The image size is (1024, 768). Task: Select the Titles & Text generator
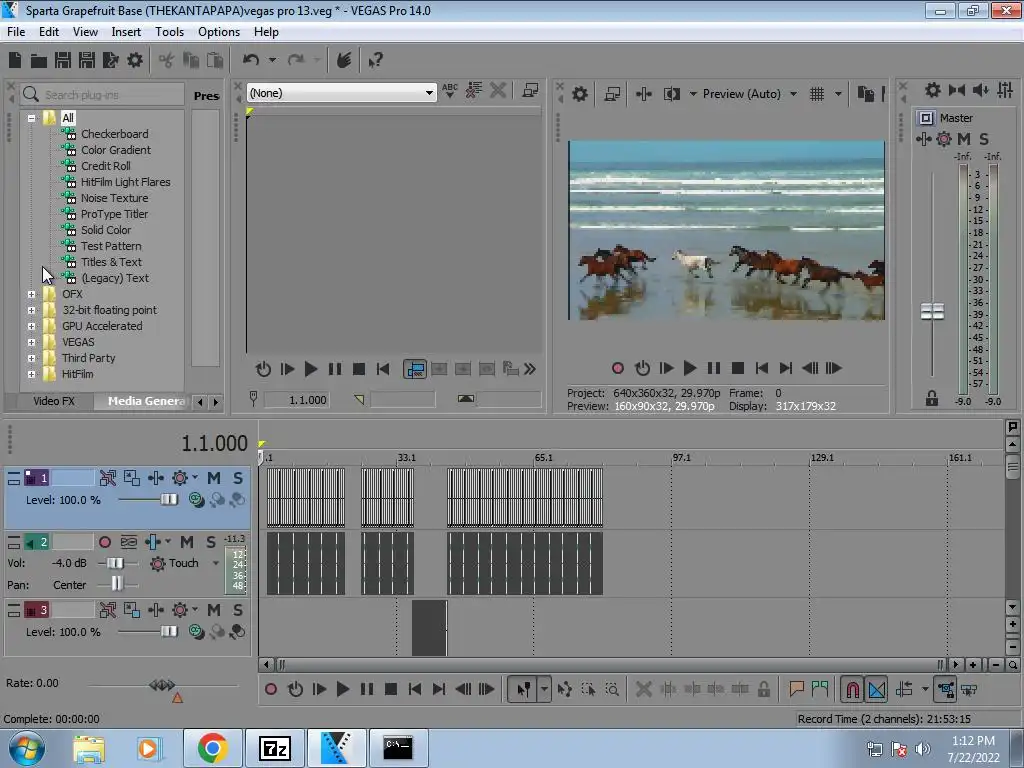(111, 262)
